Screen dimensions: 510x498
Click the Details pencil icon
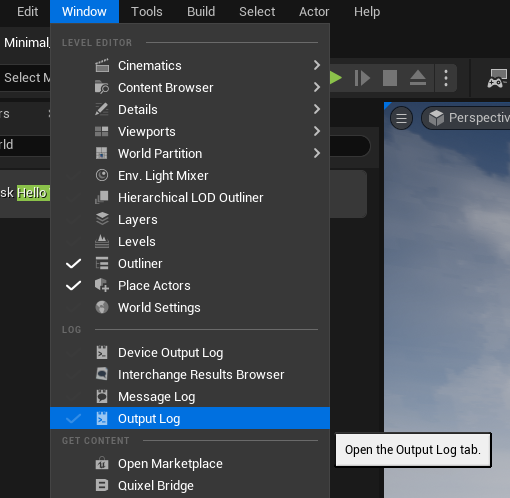(x=102, y=109)
